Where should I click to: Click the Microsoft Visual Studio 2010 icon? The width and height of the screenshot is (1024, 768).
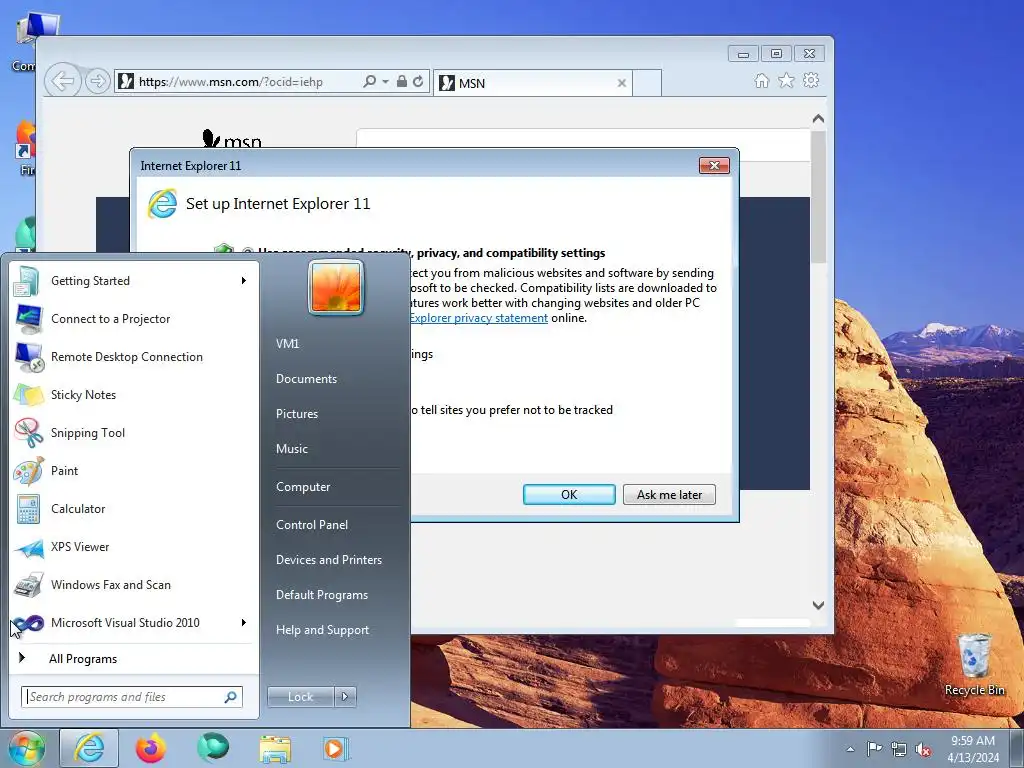(28, 623)
